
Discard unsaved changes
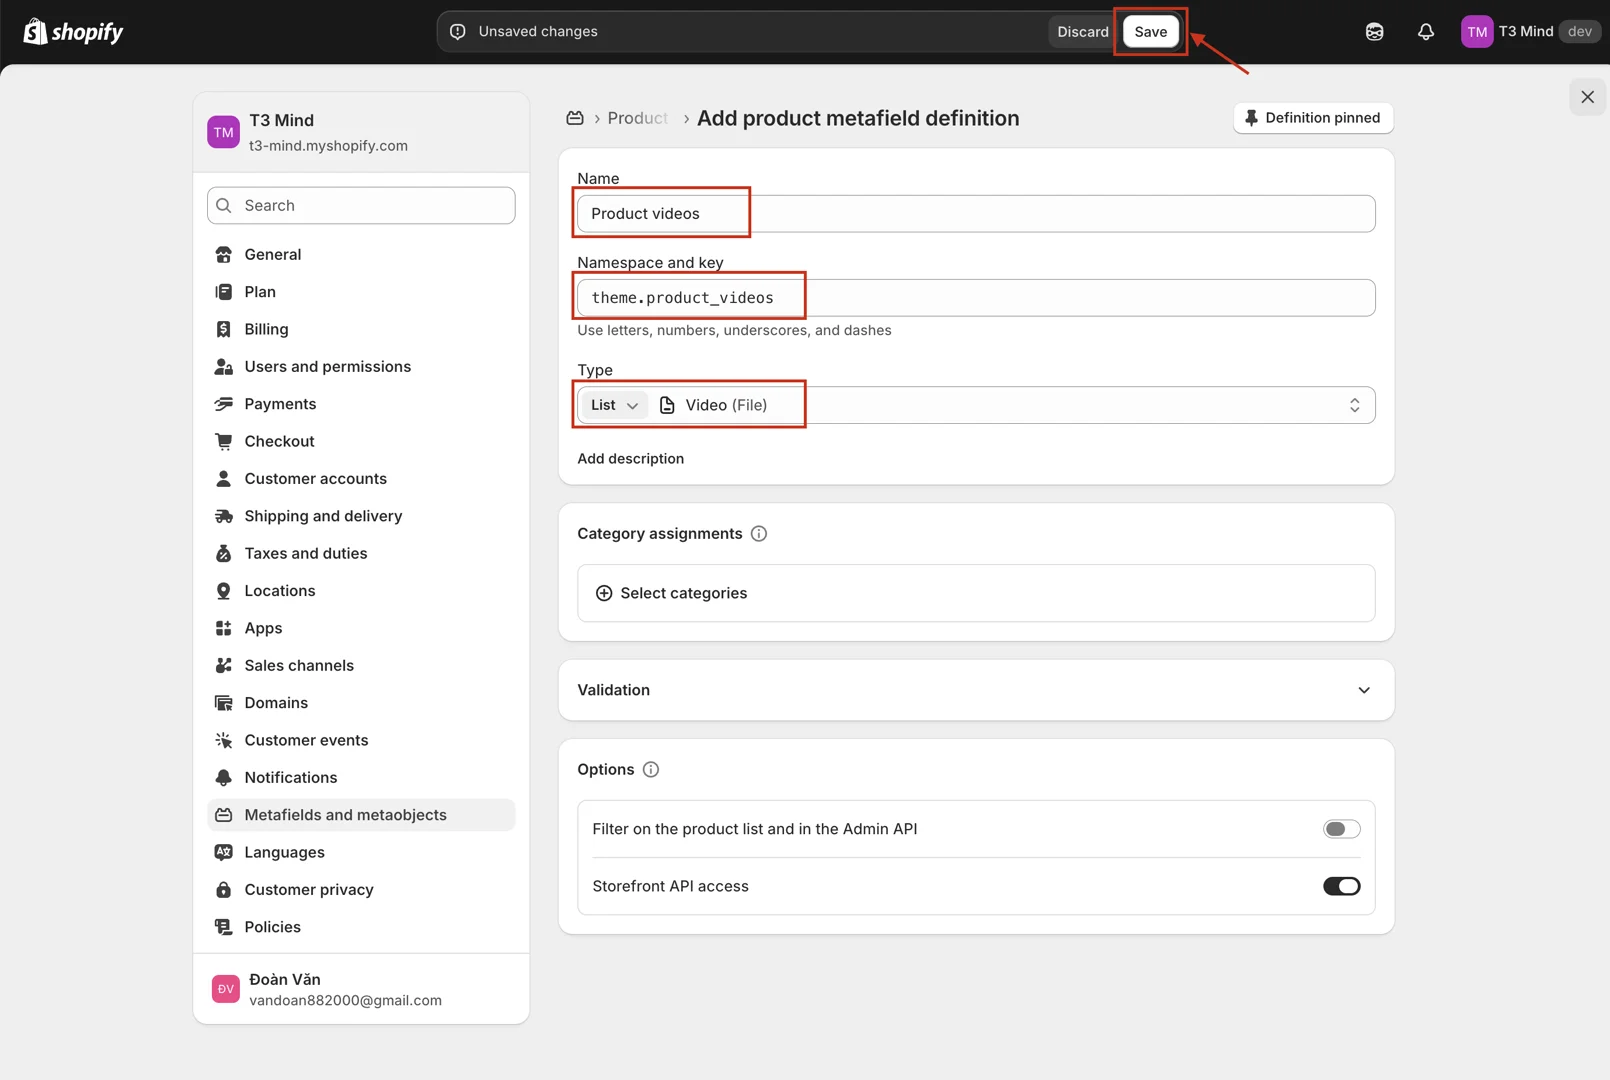1083,32
